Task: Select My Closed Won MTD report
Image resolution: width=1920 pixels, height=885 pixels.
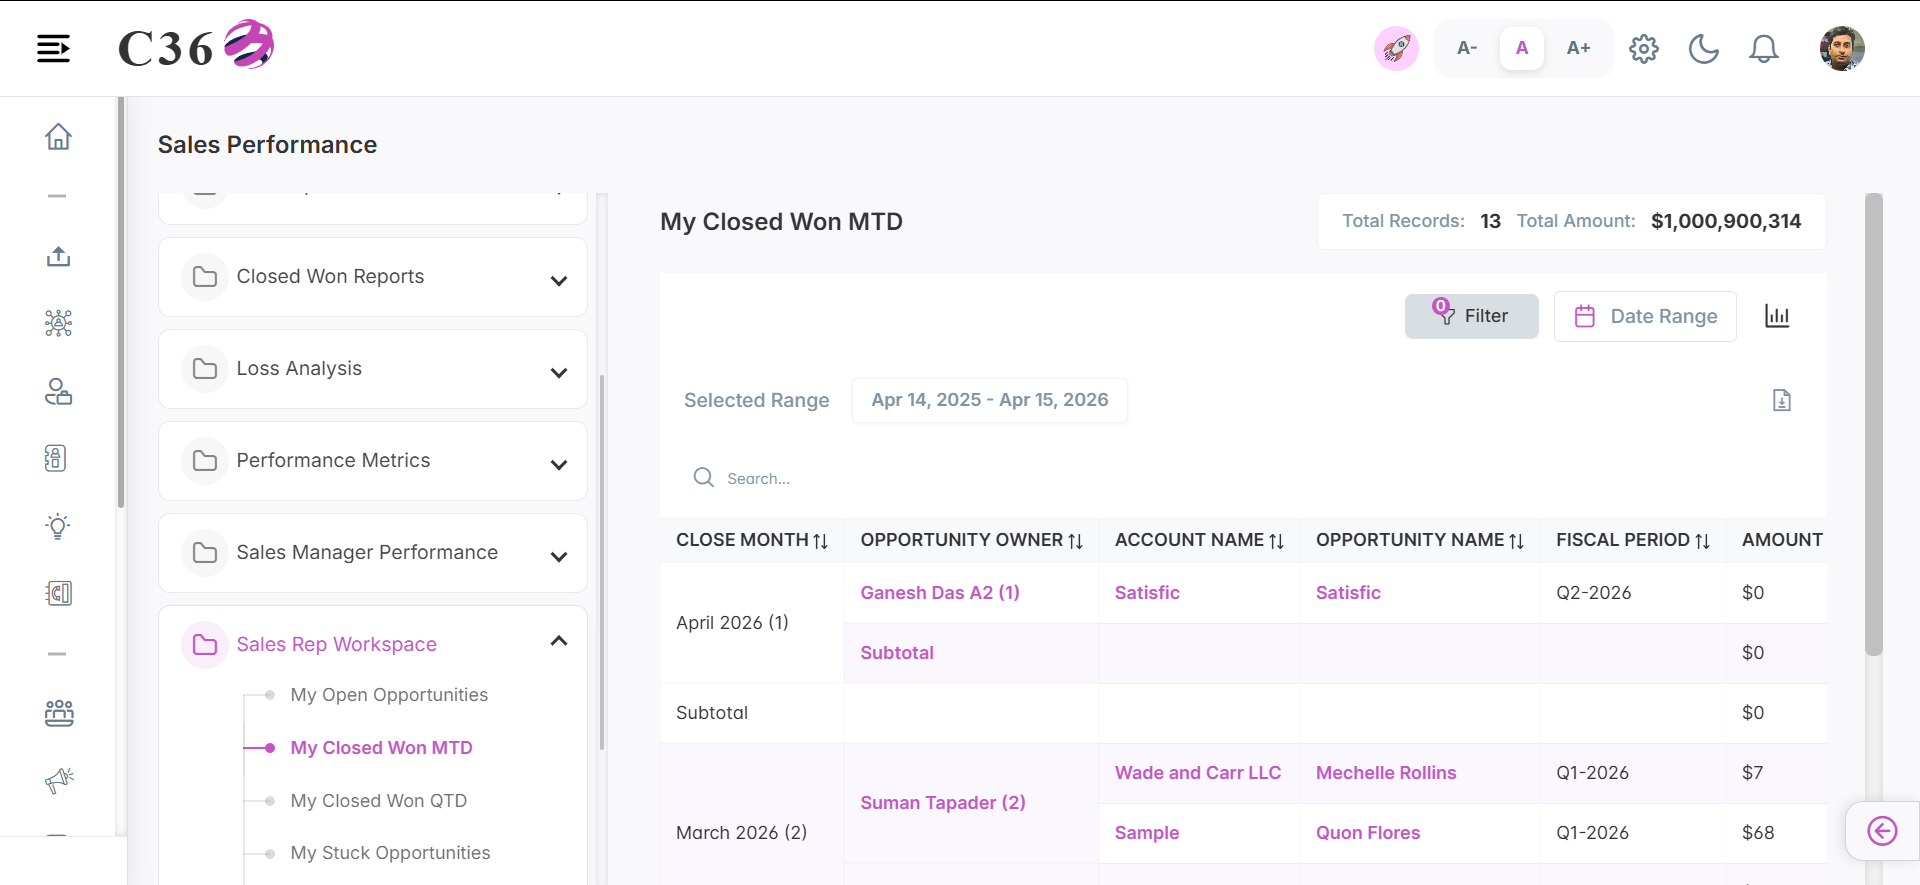Action: [x=381, y=748]
